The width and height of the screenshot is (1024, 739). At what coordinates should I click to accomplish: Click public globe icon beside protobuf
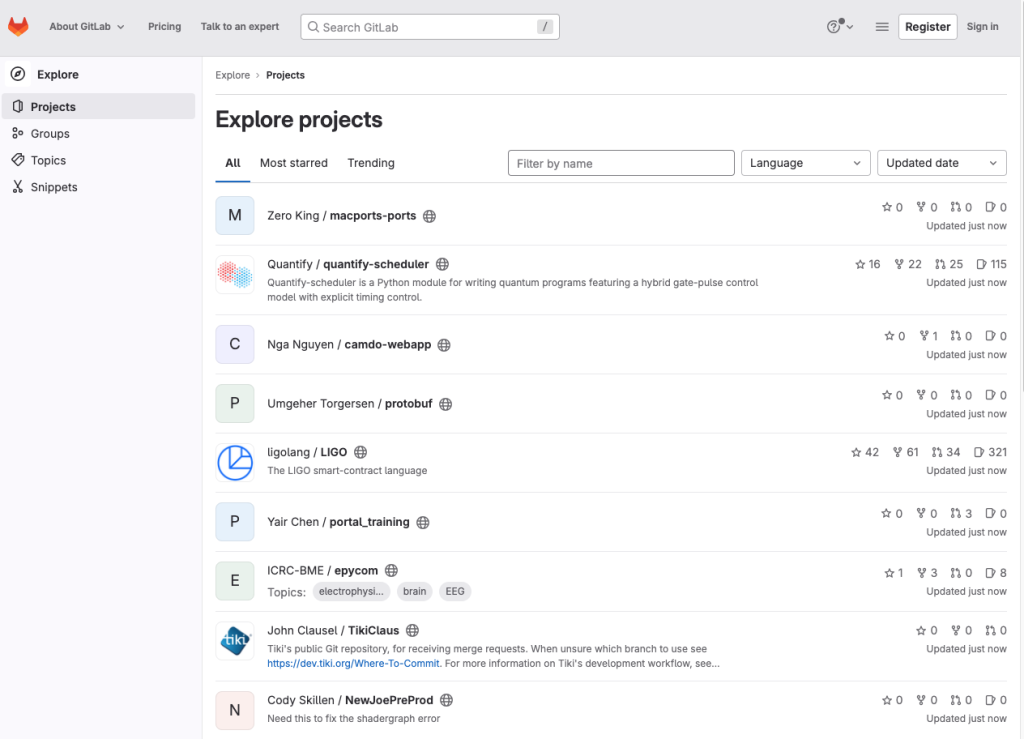point(445,404)
